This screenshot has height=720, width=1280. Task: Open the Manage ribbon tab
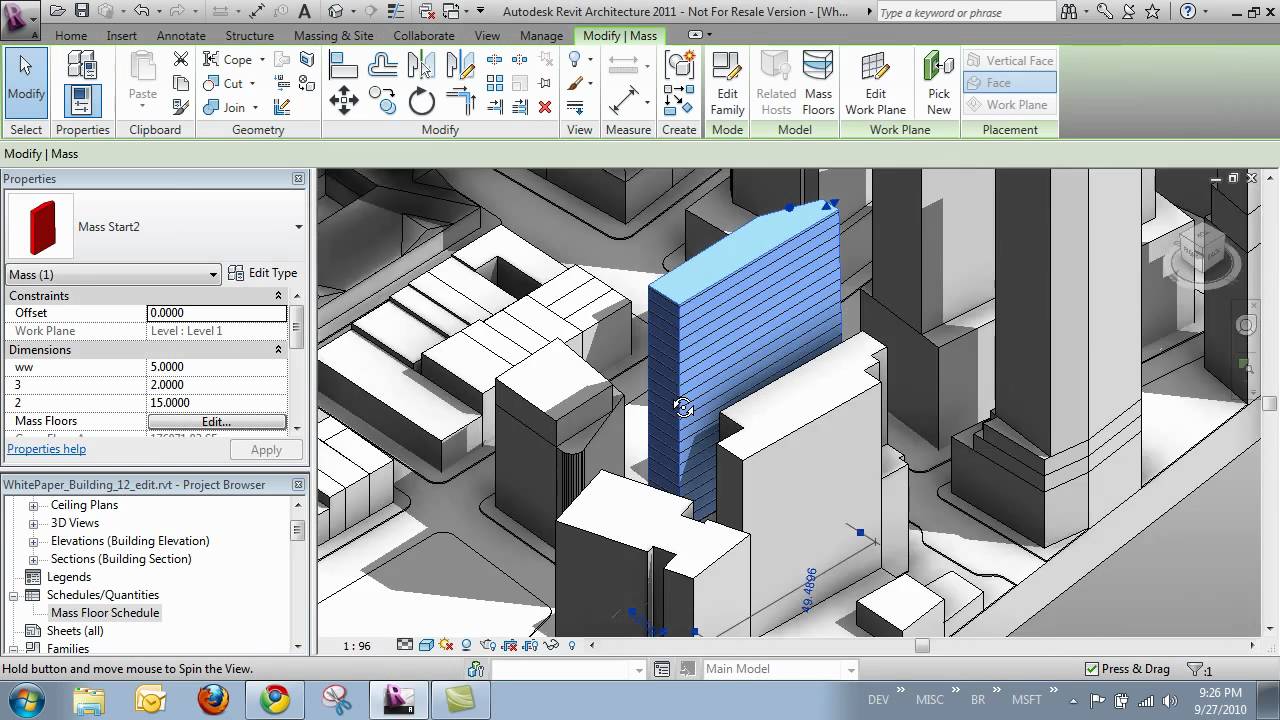[x=540, y=35]
